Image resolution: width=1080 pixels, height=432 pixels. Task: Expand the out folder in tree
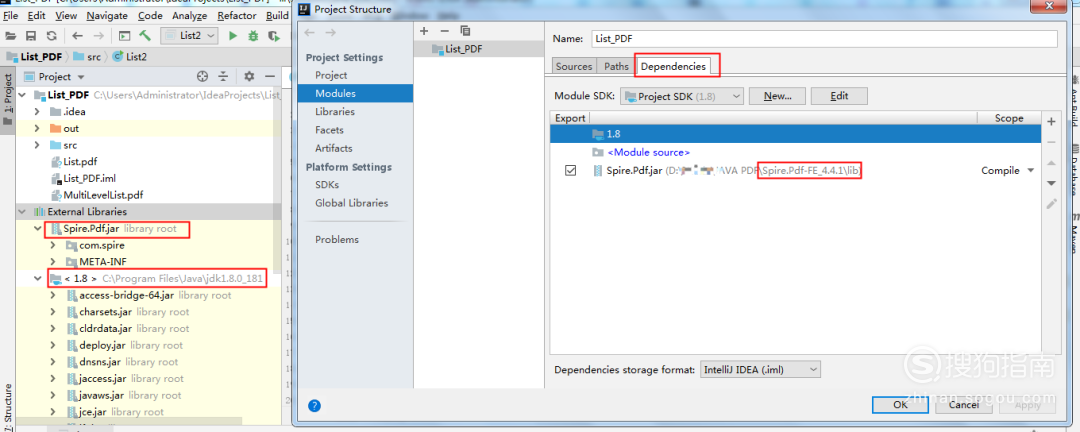(x=38, y=128)
